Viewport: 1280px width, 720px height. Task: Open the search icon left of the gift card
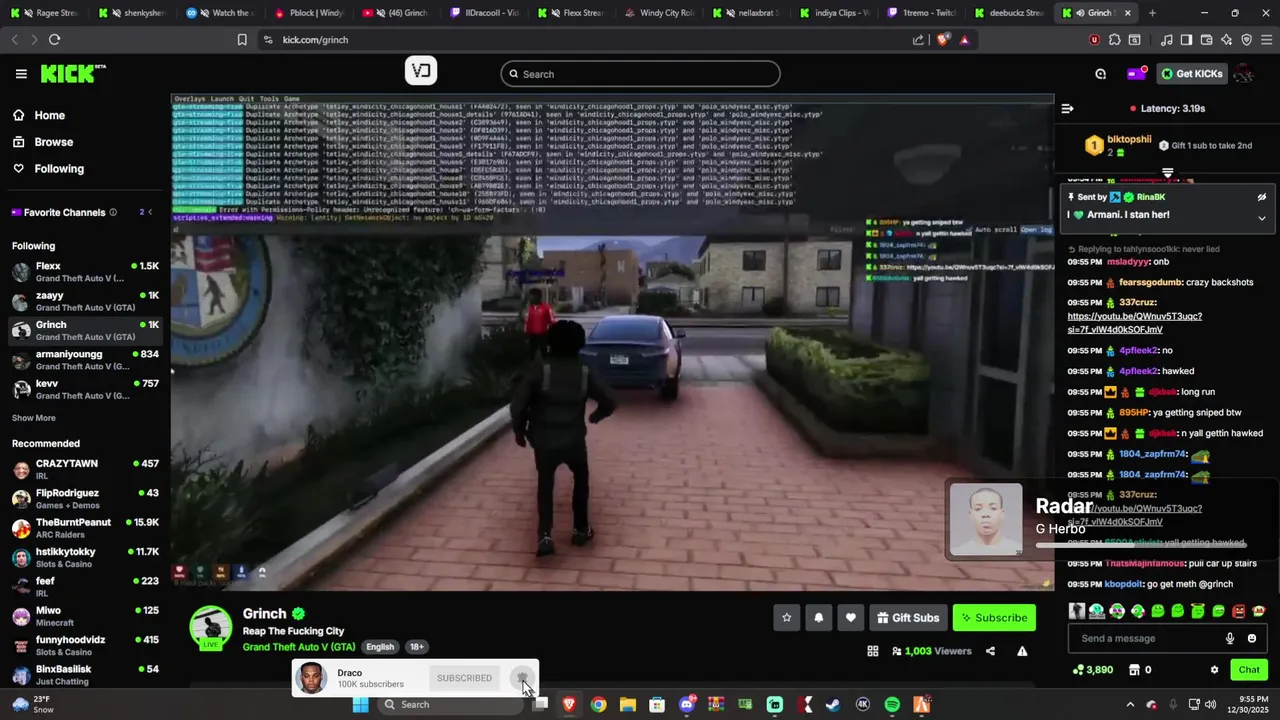[x=1100, y=74]
